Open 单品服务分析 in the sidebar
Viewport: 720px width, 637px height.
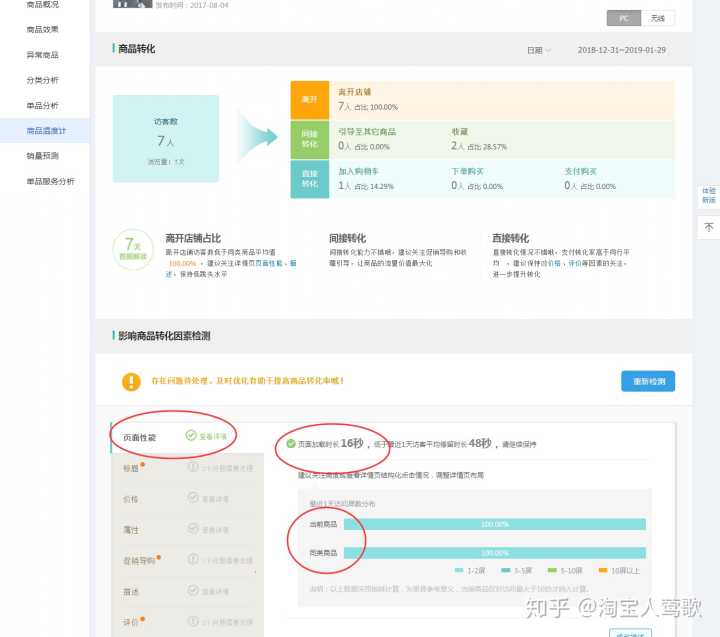tap(50, 181)
